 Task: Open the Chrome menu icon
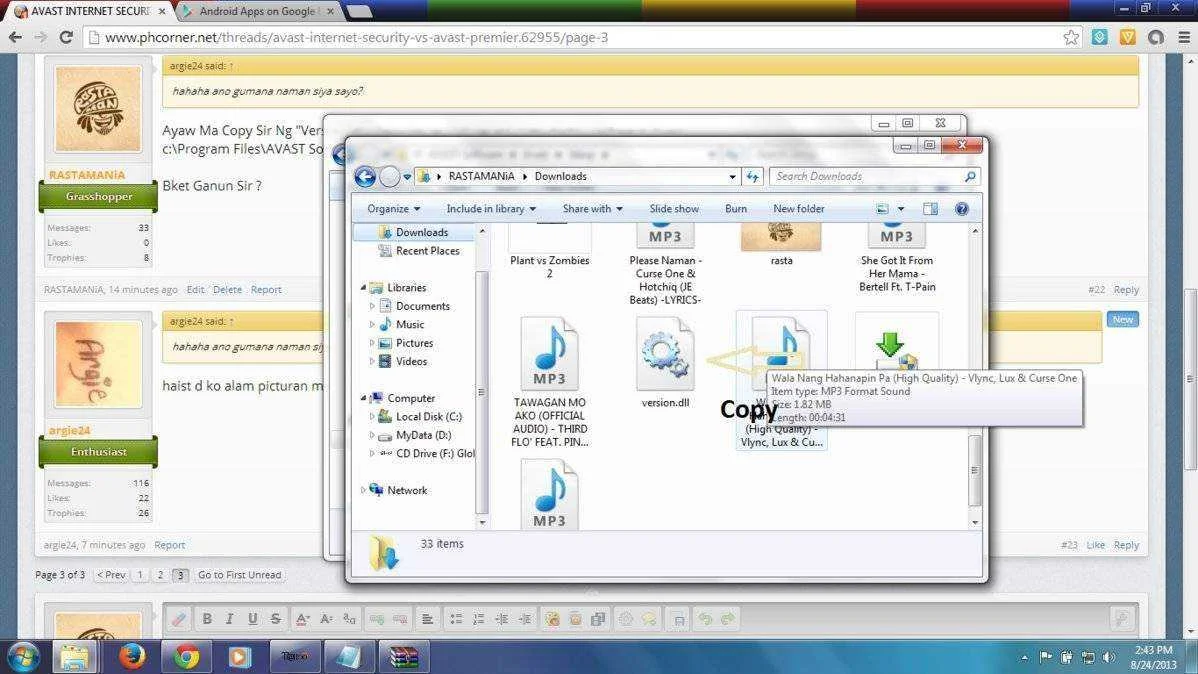(1184, 37)
